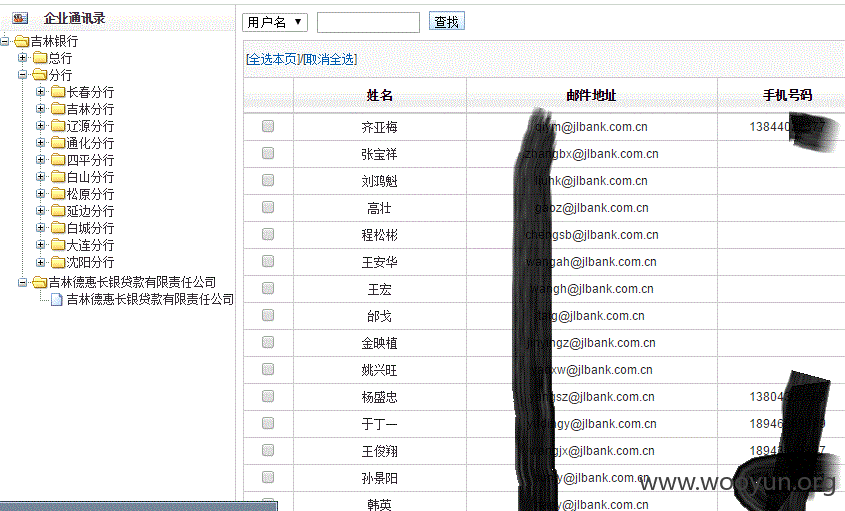Click the 手机号码 column header
The width and height of the screenshot is (845, 511).
click(x=787, y=95)
